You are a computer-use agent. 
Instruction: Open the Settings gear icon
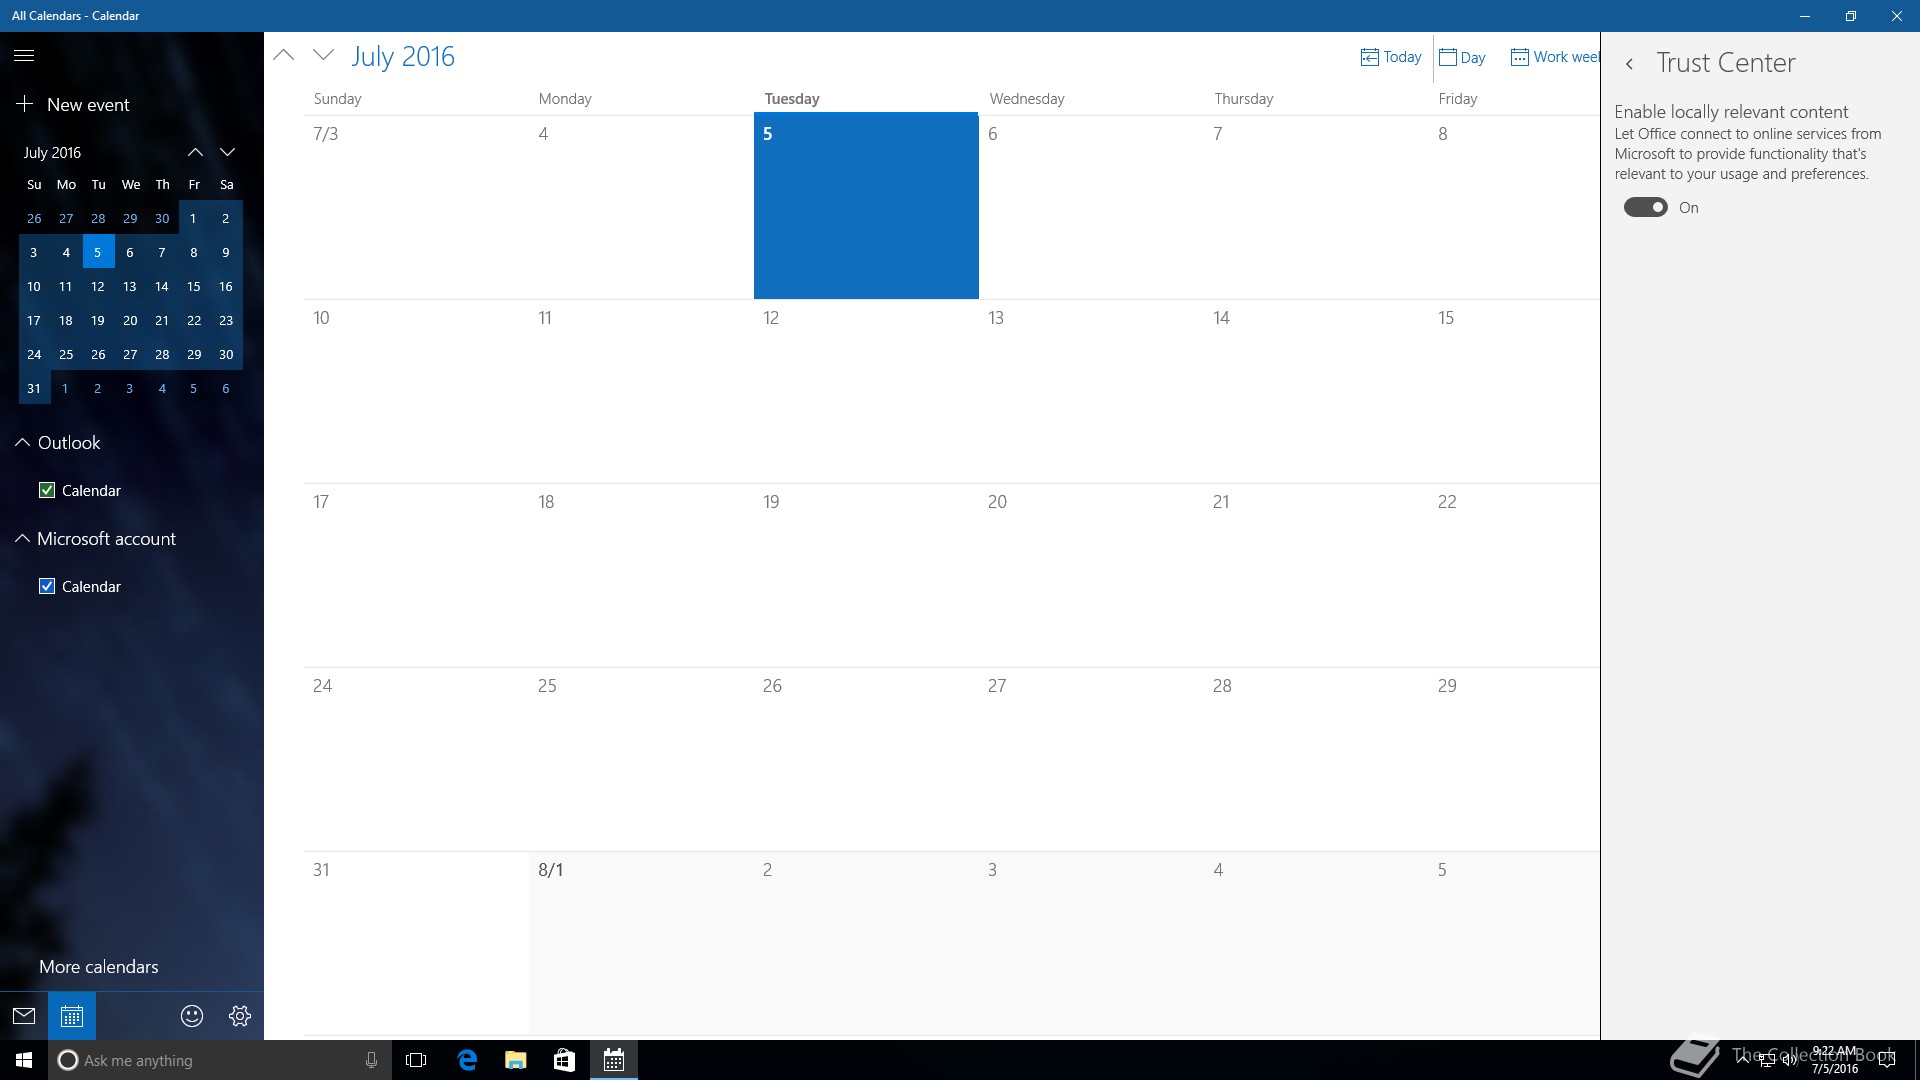click(240, 1016)
